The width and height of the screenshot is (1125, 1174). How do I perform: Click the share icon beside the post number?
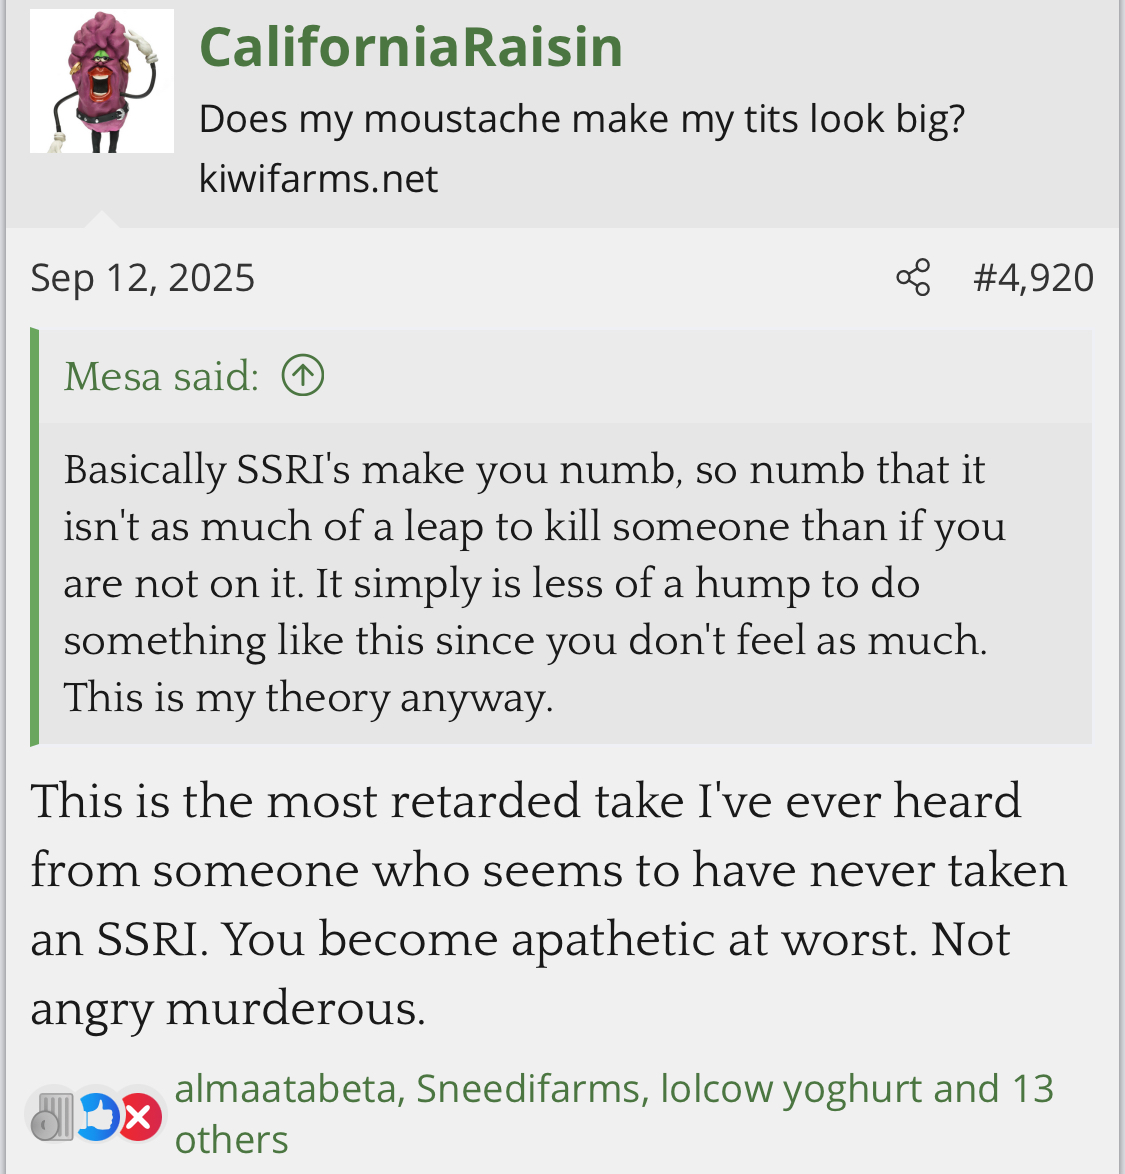913,278
